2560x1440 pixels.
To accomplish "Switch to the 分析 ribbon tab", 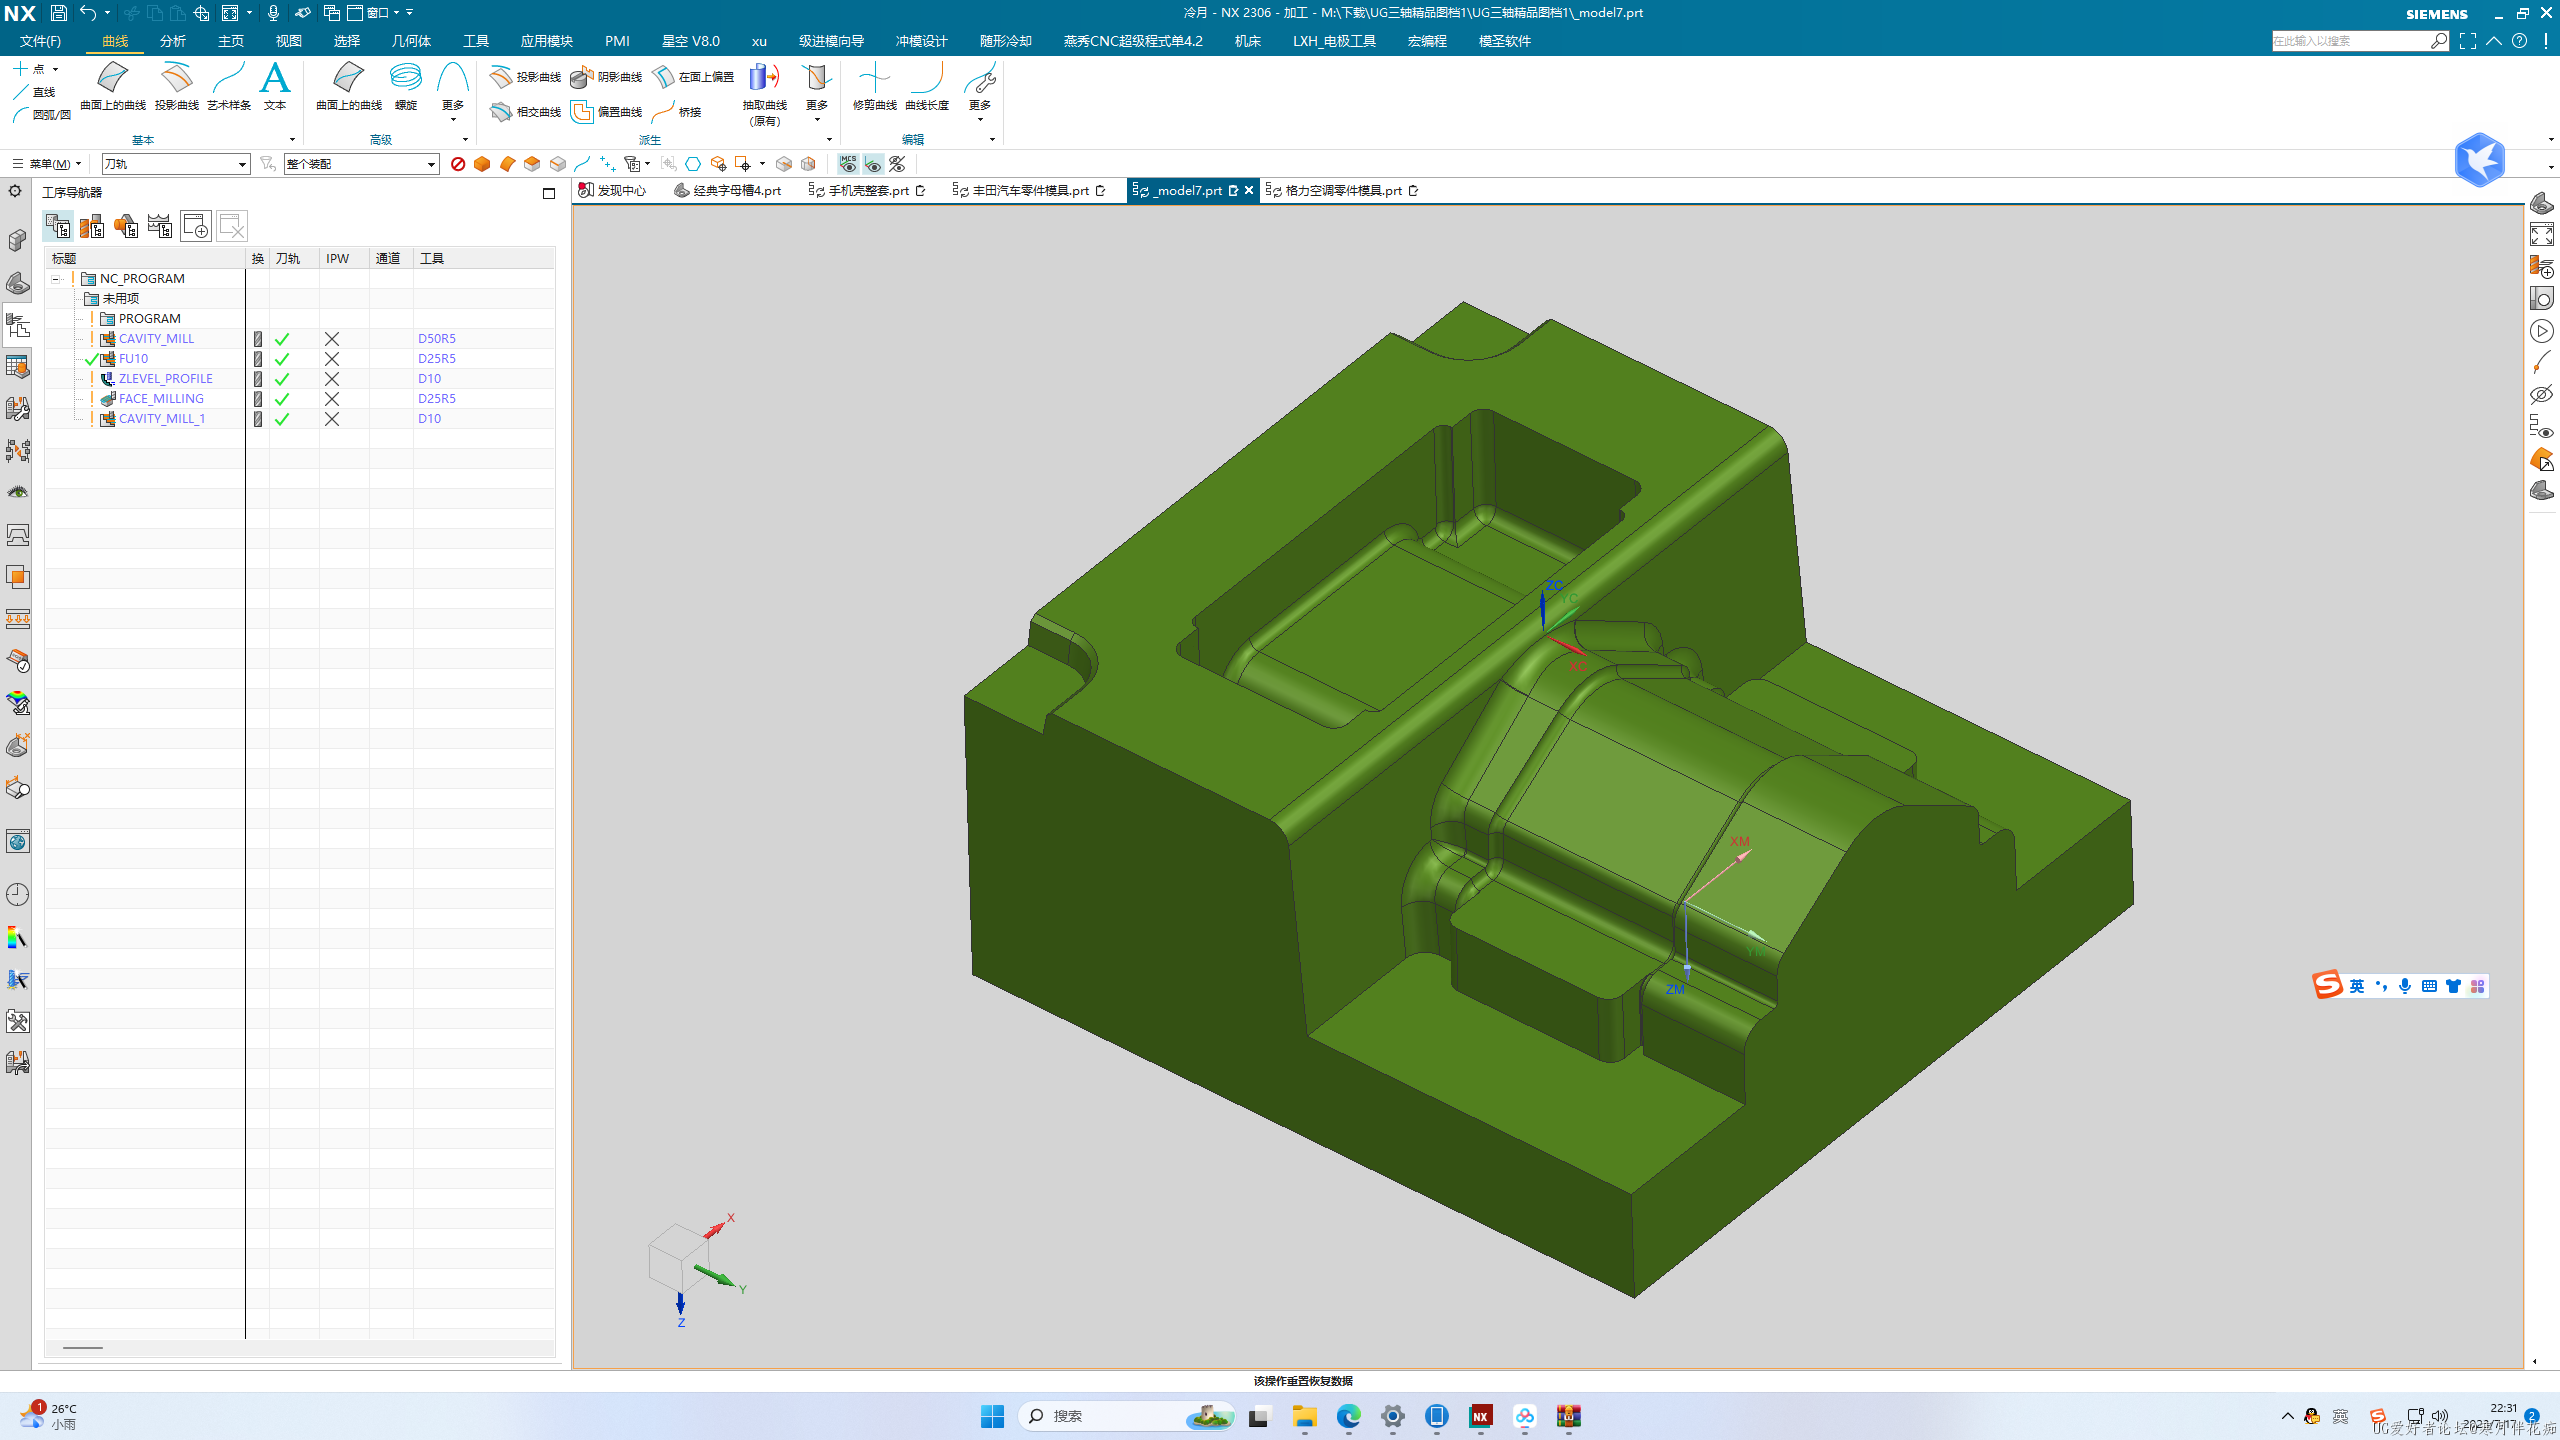I will click(173, 41).
